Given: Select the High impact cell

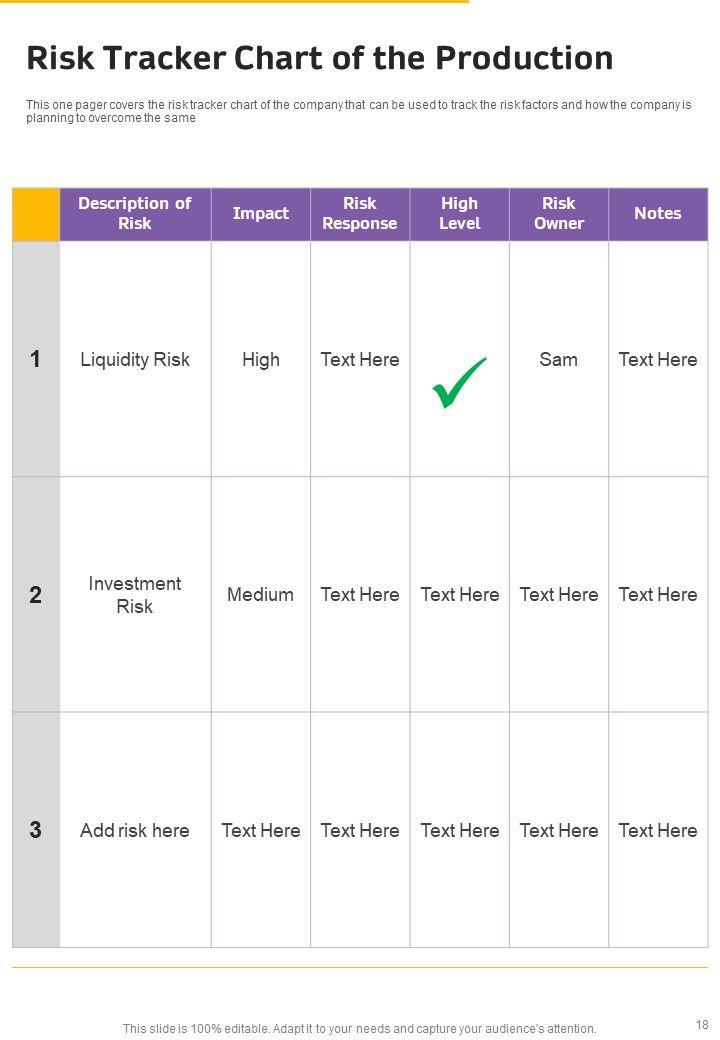Looking at the screenshot, I should pyautogui.click(x=260, y=360).
